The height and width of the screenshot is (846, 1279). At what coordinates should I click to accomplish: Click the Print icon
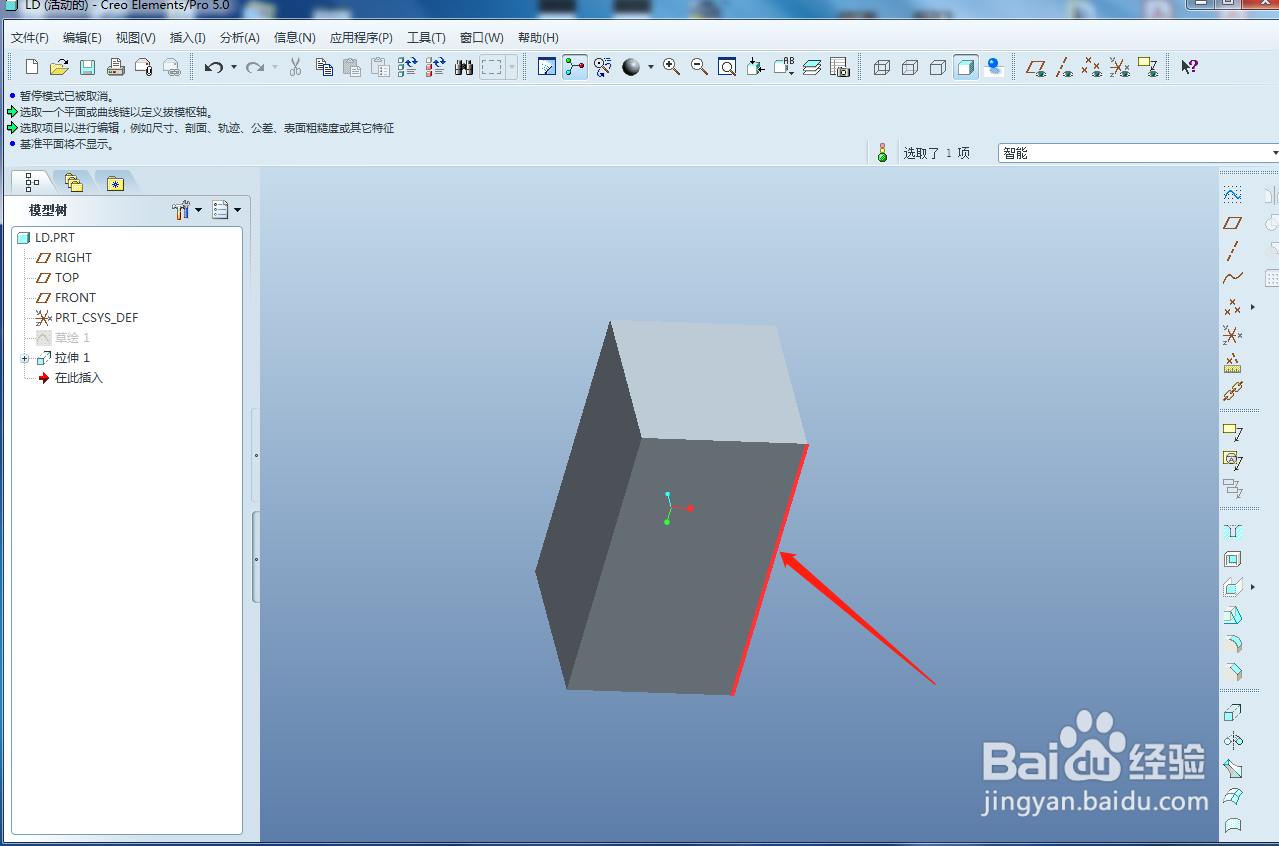(x=115, y=67)
